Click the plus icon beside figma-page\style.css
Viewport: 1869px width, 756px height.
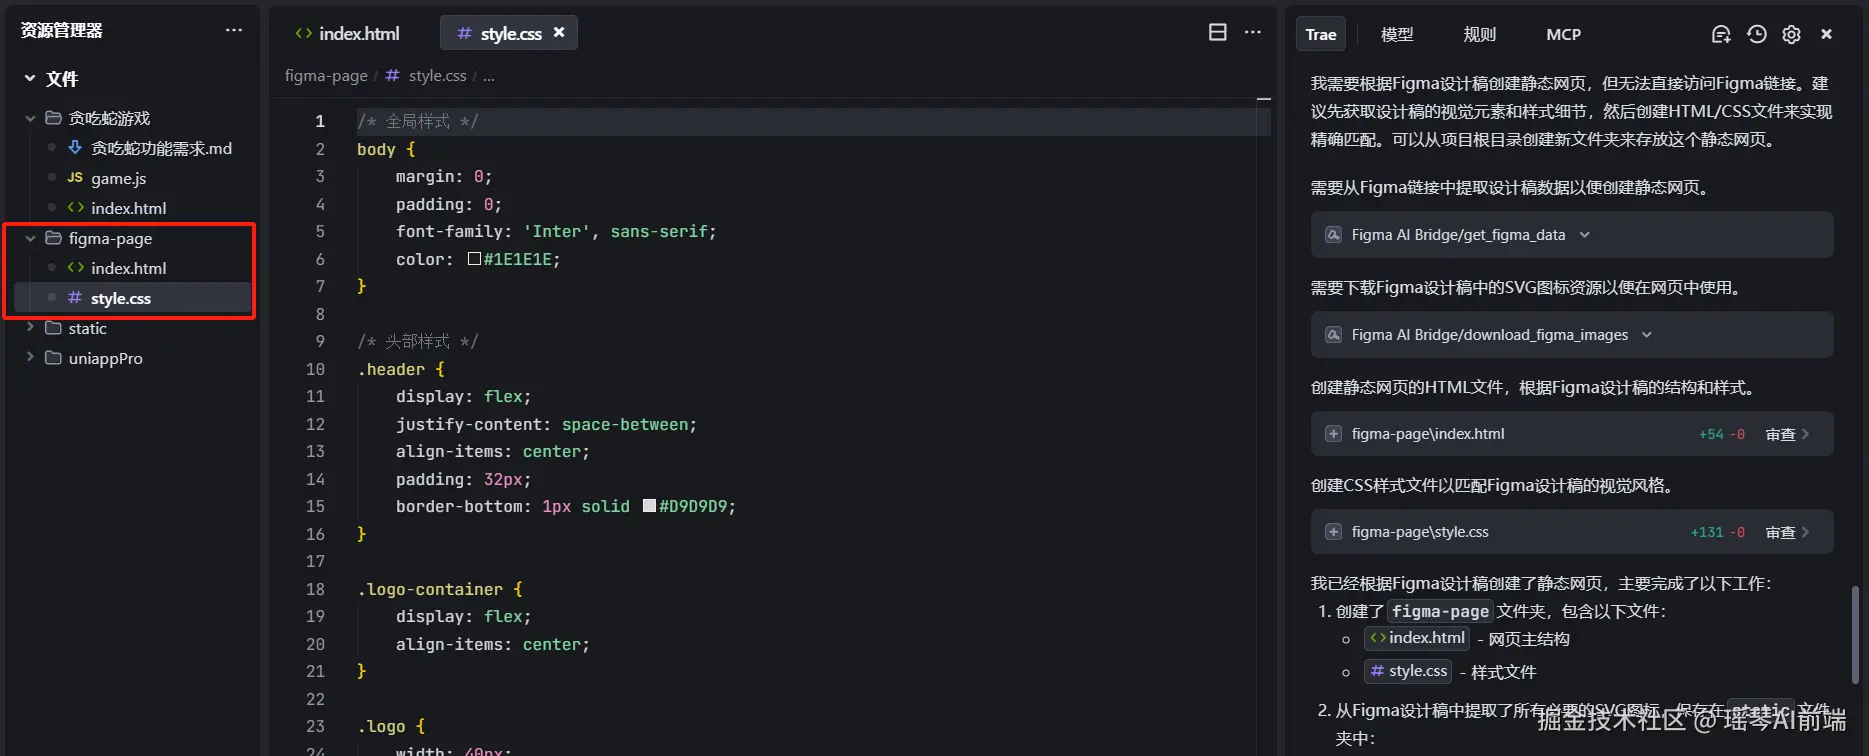click(1333, 532)
